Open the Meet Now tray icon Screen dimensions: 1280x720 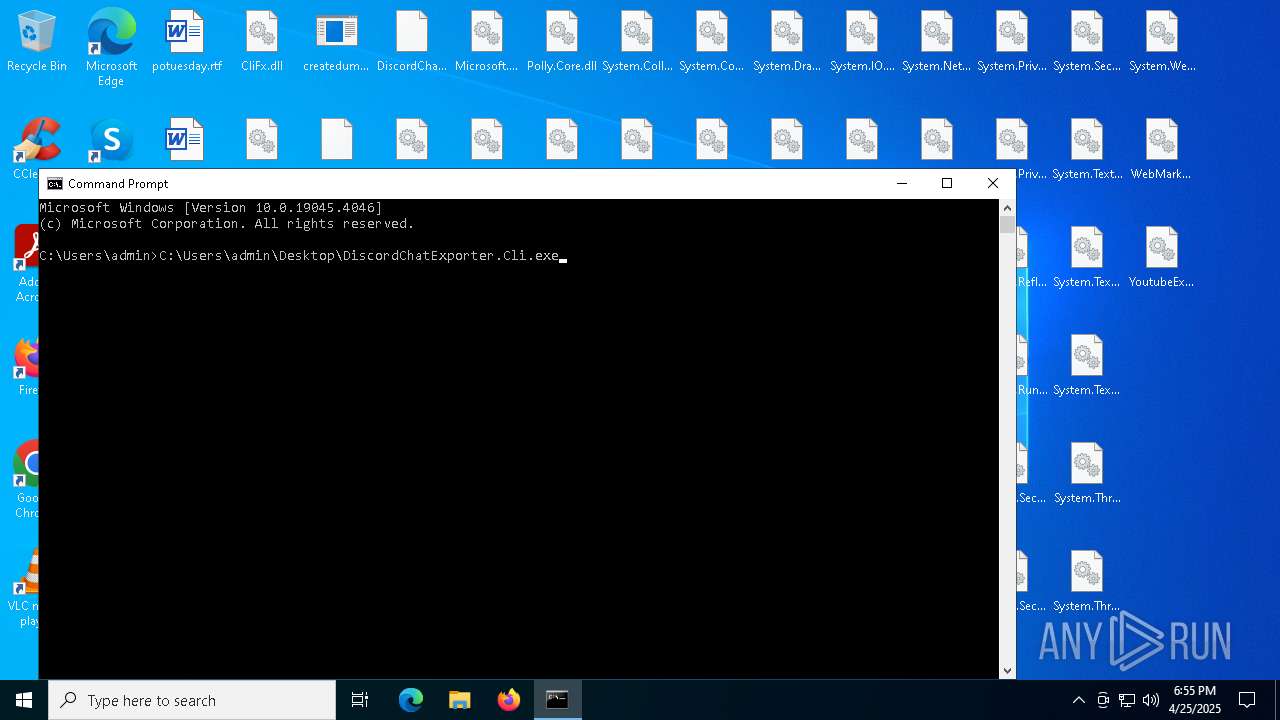click(x=1103, y=700)
